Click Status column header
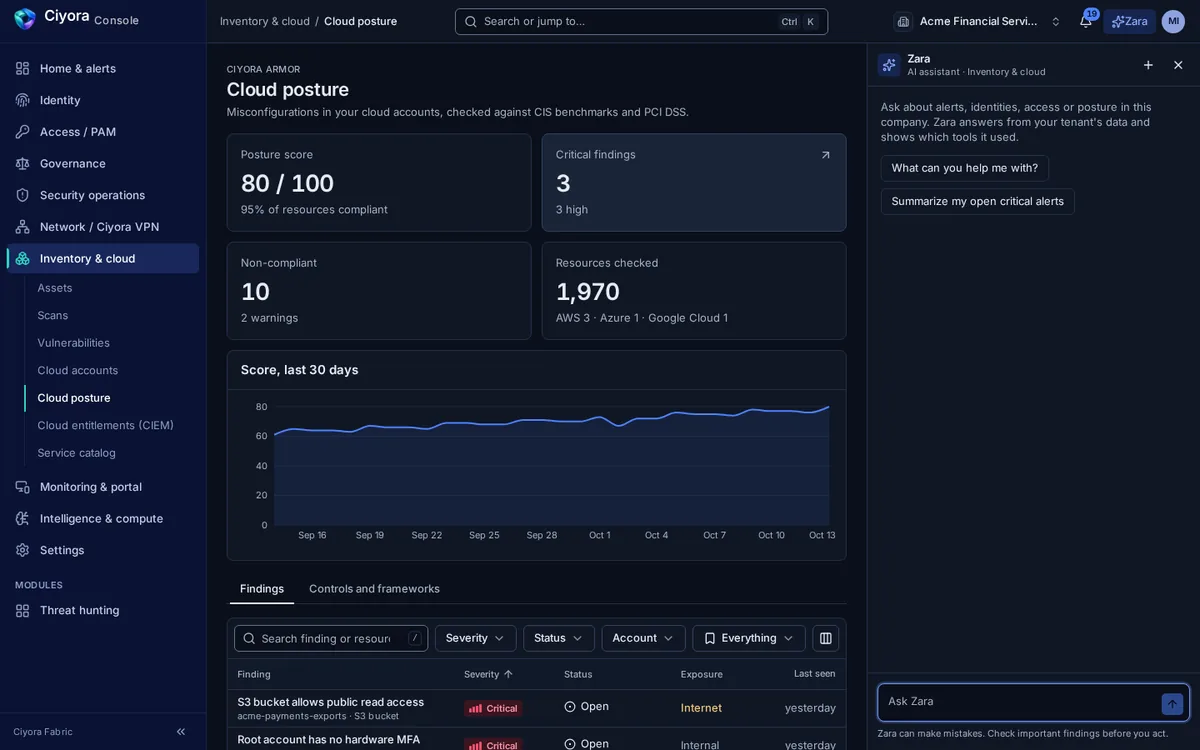Viewport: 1200px width, 750px height. 578,674
